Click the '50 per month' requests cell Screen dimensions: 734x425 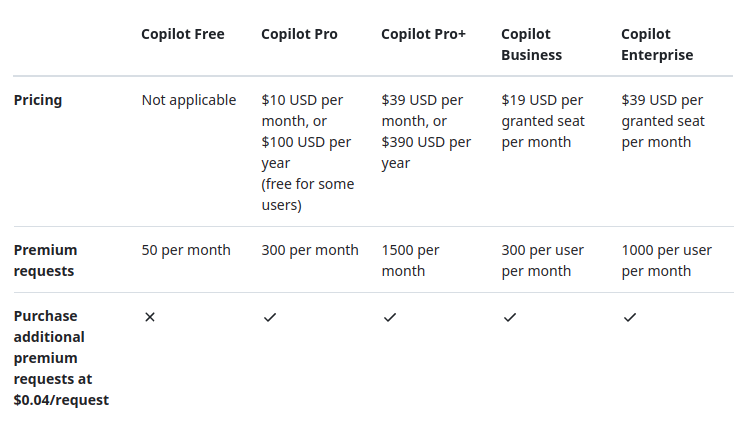(x=186, y=250)
